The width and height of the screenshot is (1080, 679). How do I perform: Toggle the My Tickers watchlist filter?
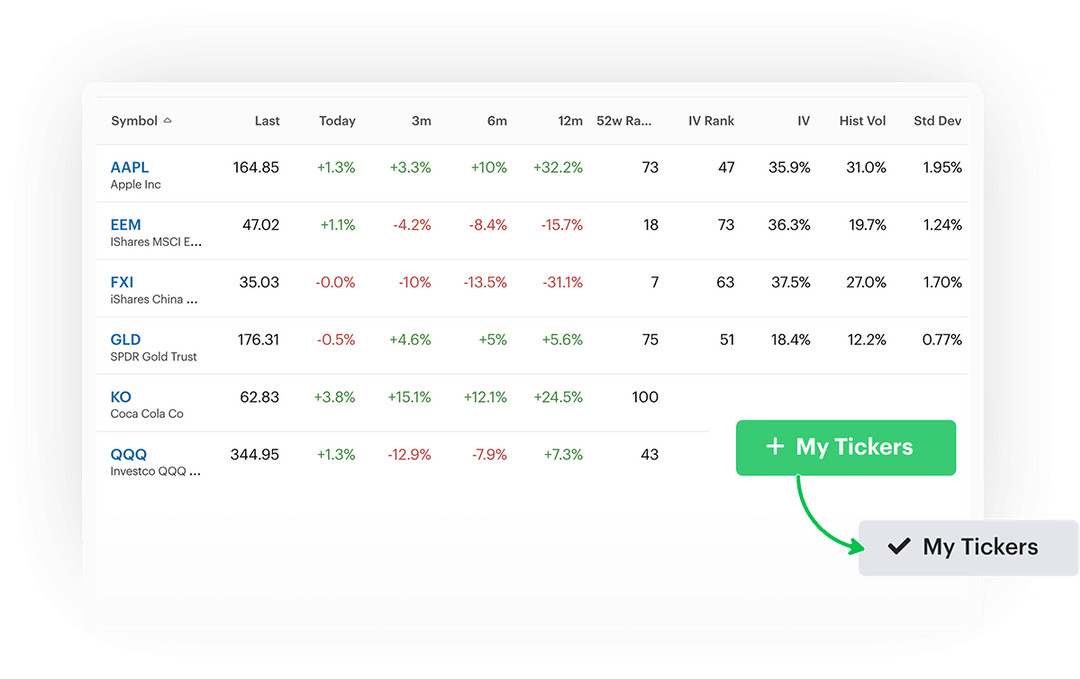(x=846, y=447)
